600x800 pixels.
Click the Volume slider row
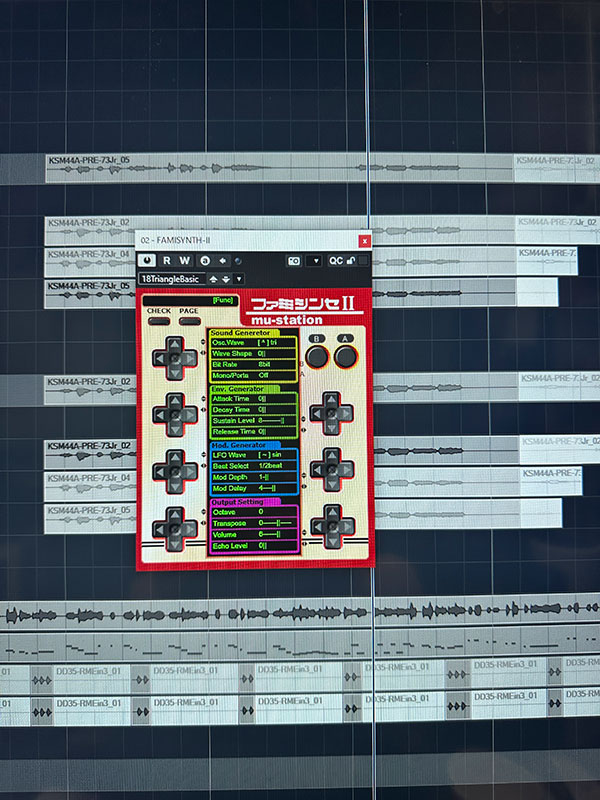(255, 535)
